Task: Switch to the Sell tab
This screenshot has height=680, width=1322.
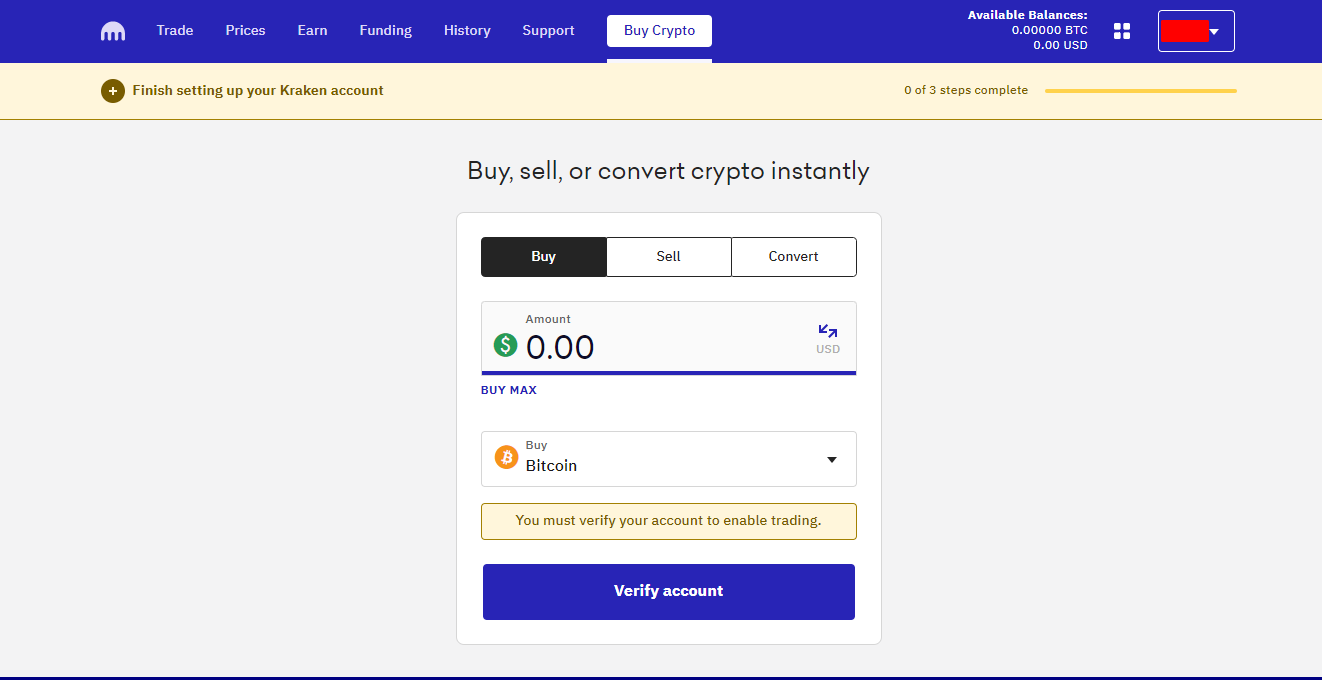Action: [669, 257]
